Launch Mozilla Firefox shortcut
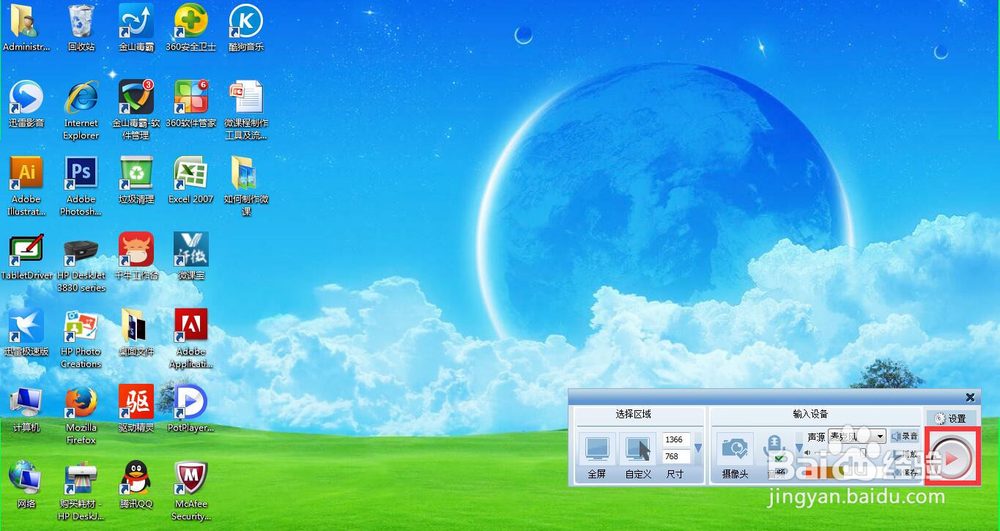The width and height of the screenshot is (1000, 531). (x=81, y=414)
